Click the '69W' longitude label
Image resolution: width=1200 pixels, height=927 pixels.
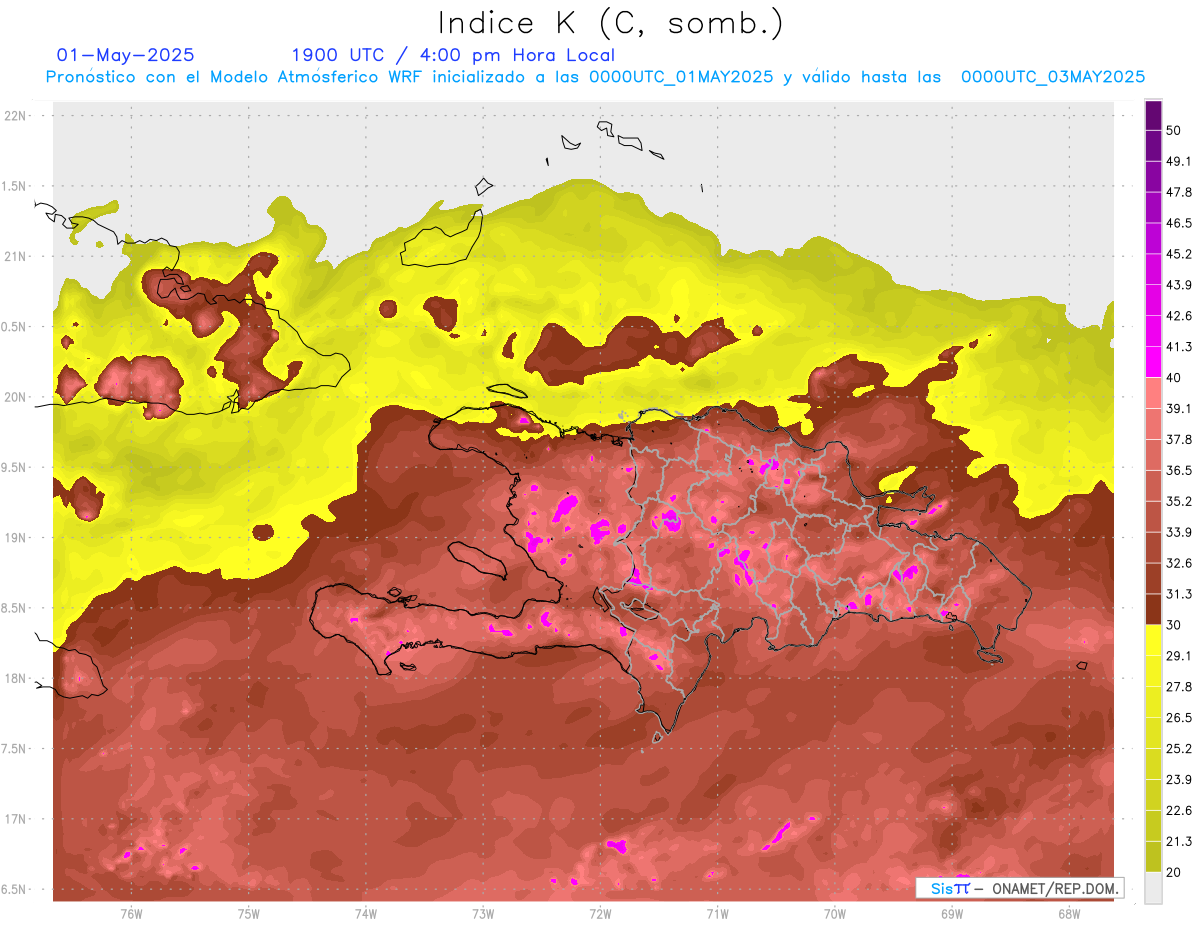[952, 913]
